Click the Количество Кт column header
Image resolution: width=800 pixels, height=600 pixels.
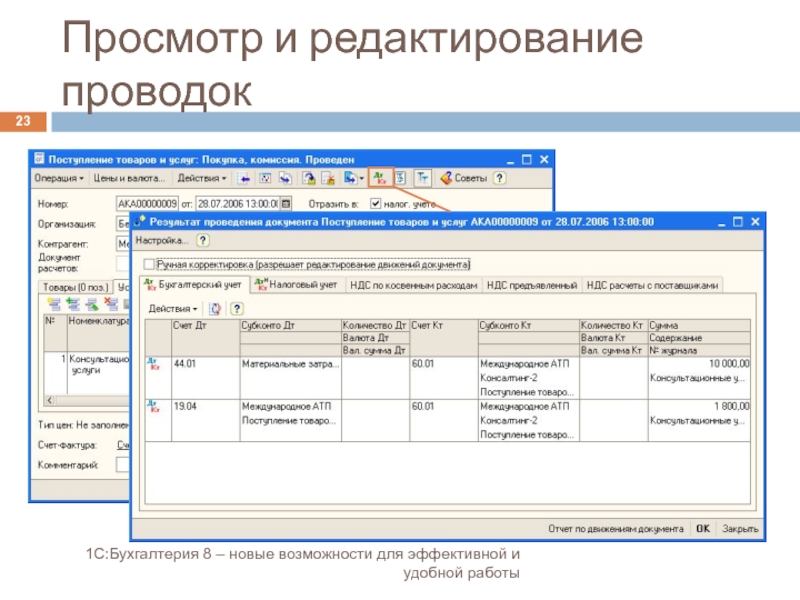(613, 325)
